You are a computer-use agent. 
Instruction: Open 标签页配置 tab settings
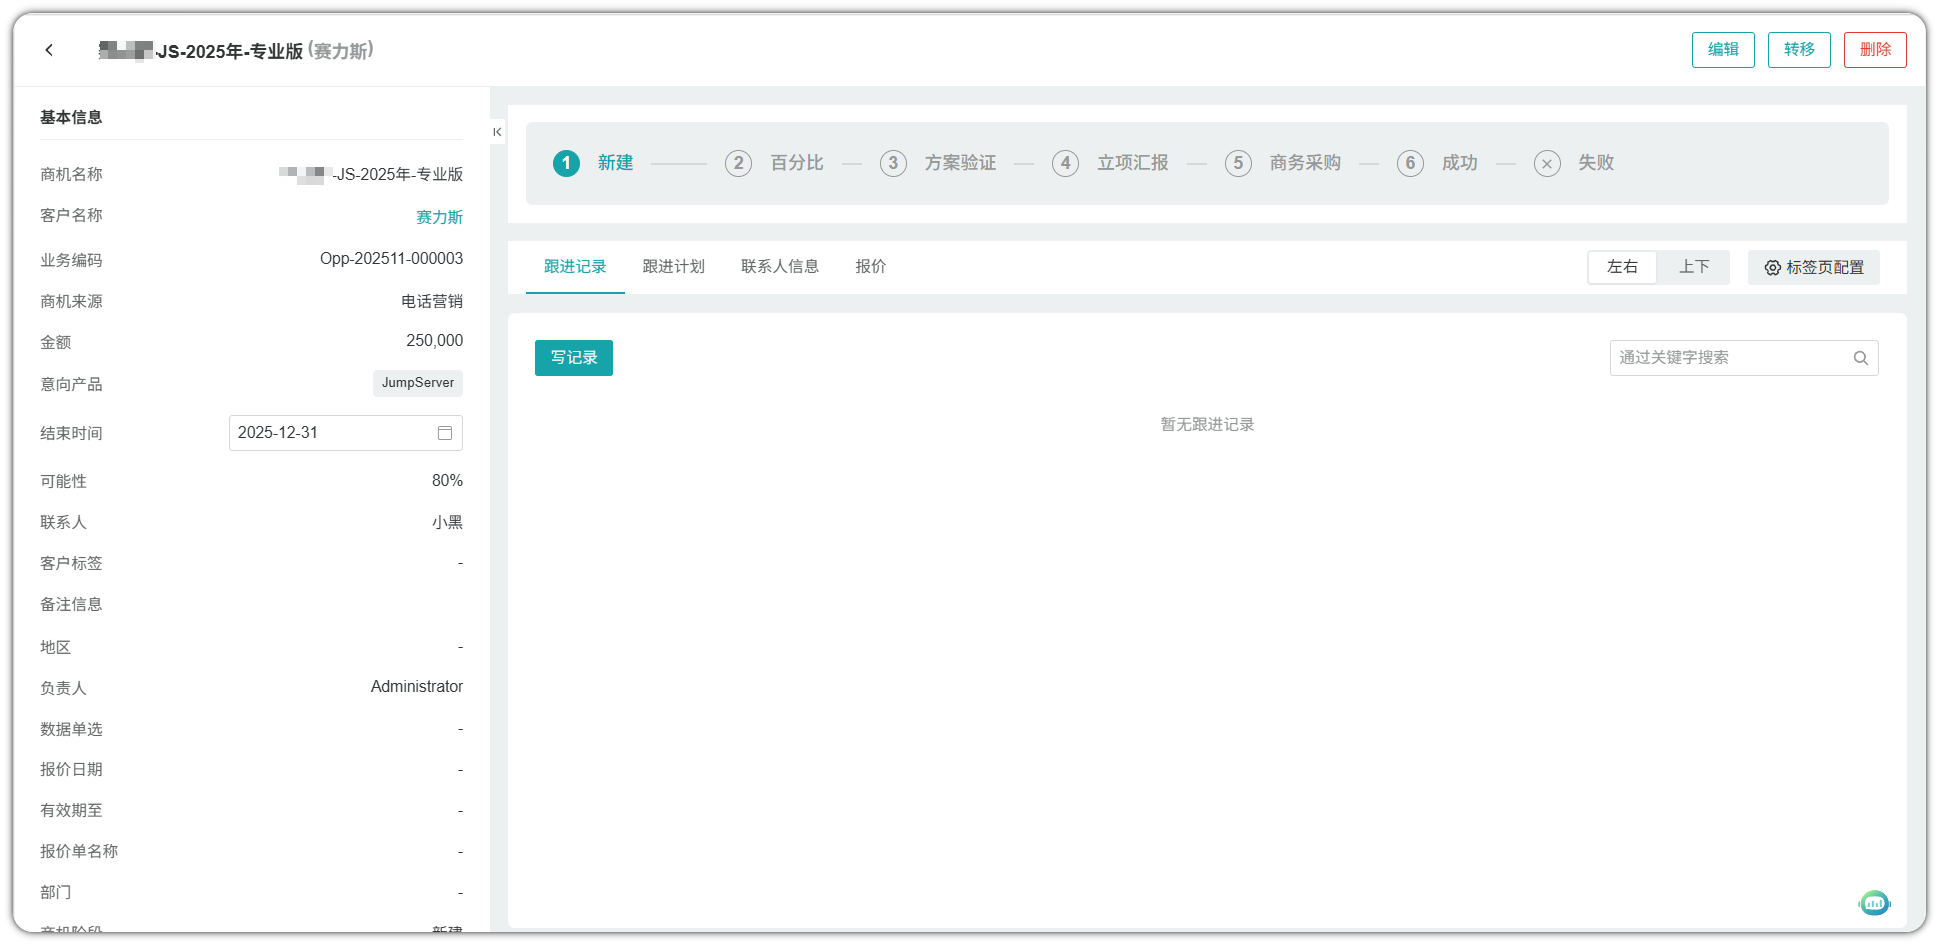pyautogui.click(x=1813, y=268)
